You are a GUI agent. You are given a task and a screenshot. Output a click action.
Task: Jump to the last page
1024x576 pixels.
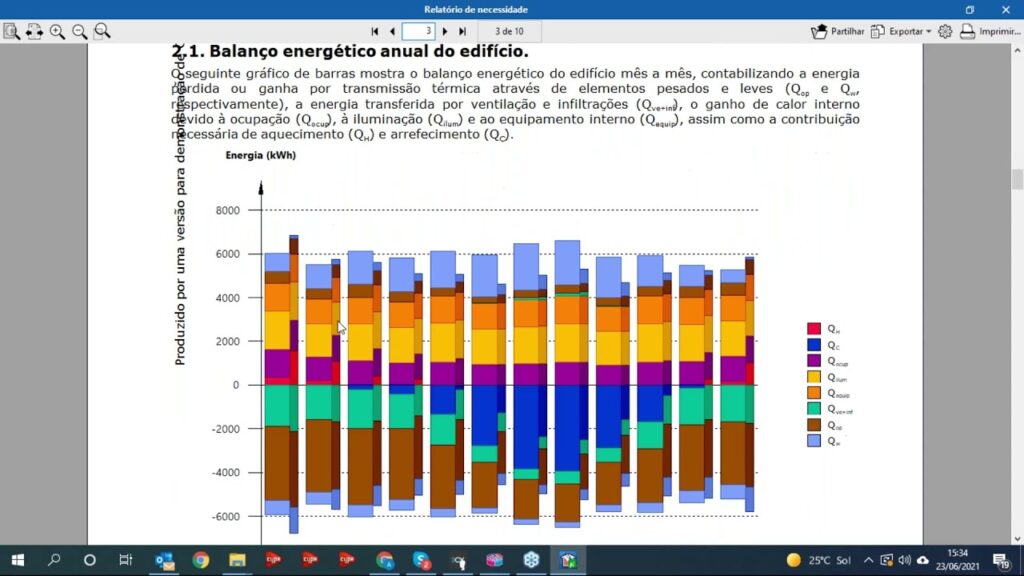(462, 31)
